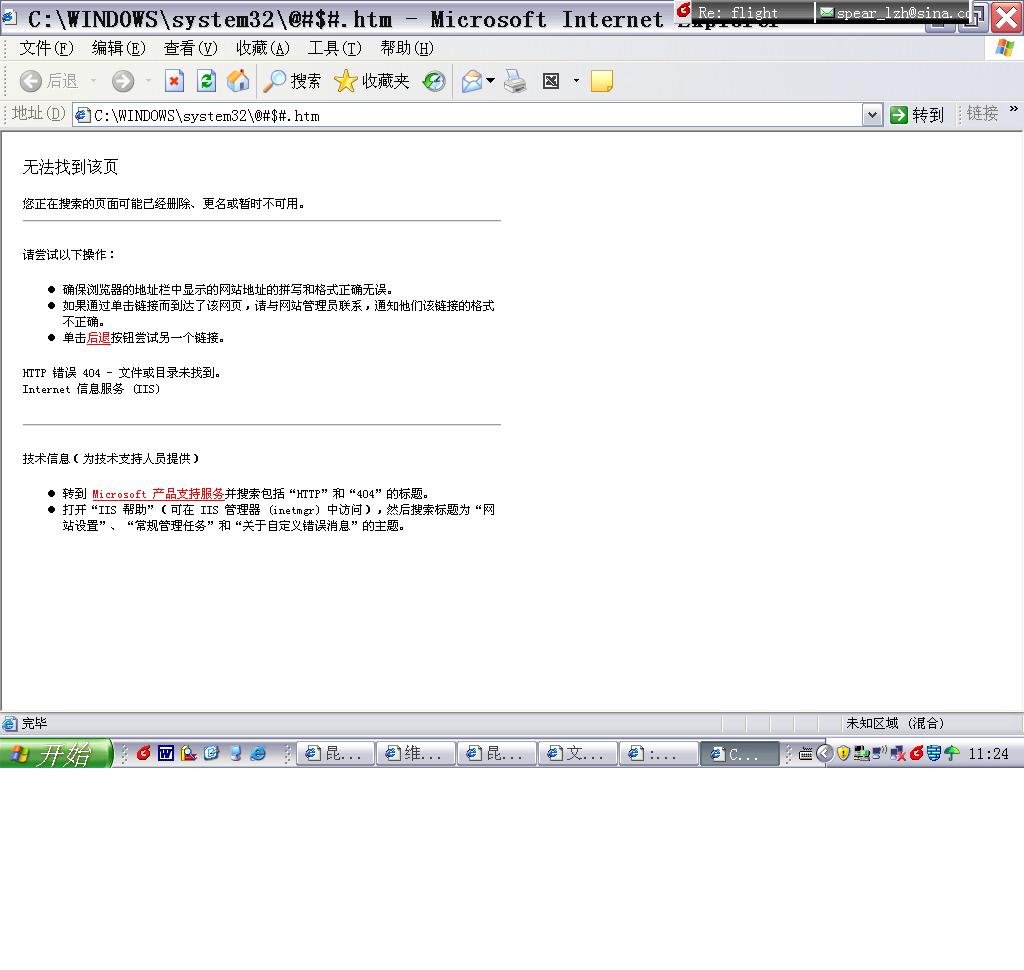Click the Forward arrow button
Screen dimensions: 1024x970
(123, 81)
